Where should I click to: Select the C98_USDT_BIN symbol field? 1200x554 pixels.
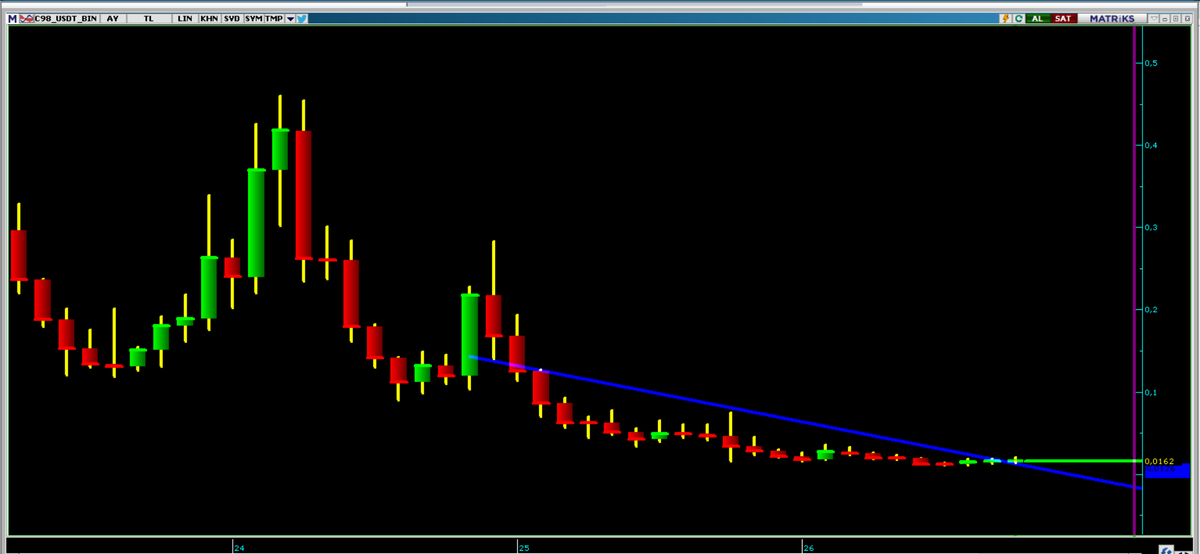click(x=66, y=19)
